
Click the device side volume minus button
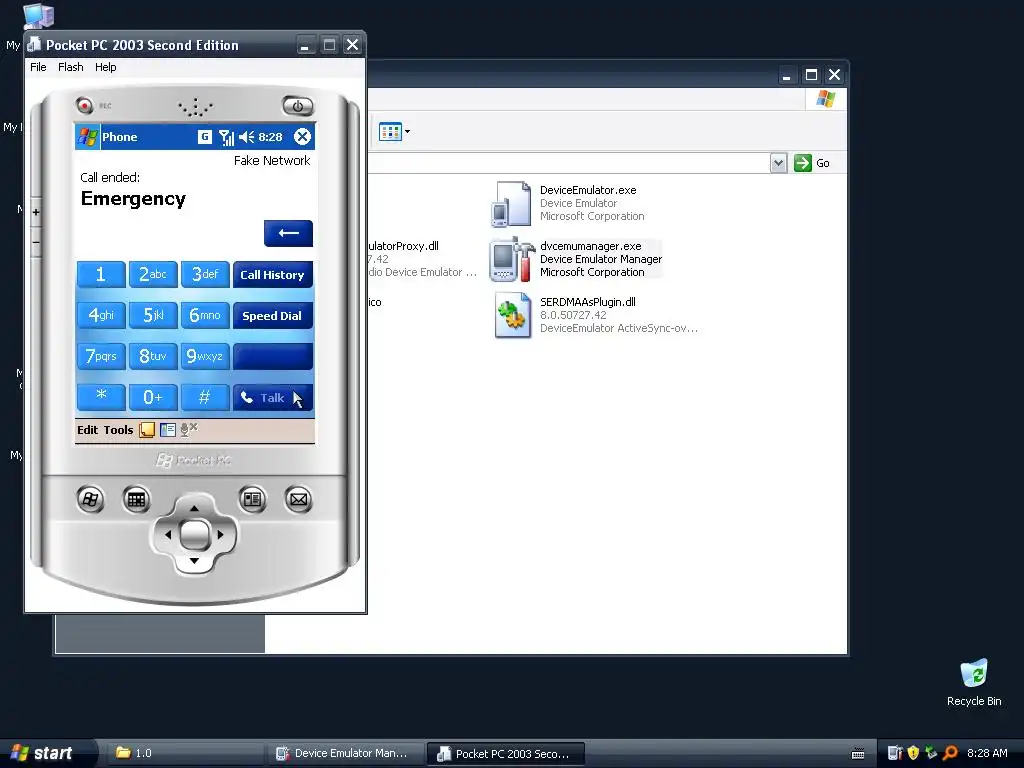click(36, 242)
